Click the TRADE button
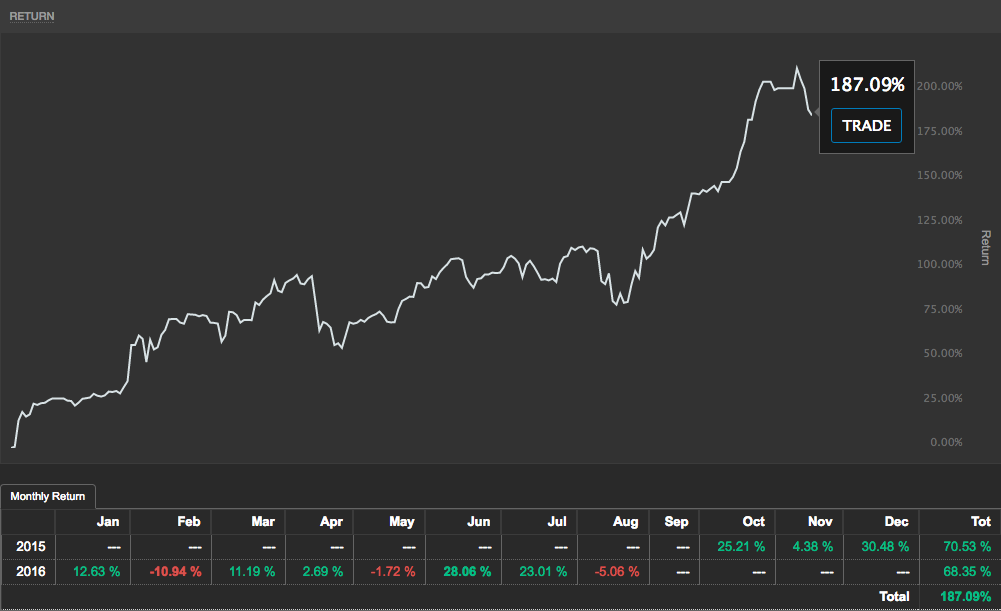 coord(866,126)
